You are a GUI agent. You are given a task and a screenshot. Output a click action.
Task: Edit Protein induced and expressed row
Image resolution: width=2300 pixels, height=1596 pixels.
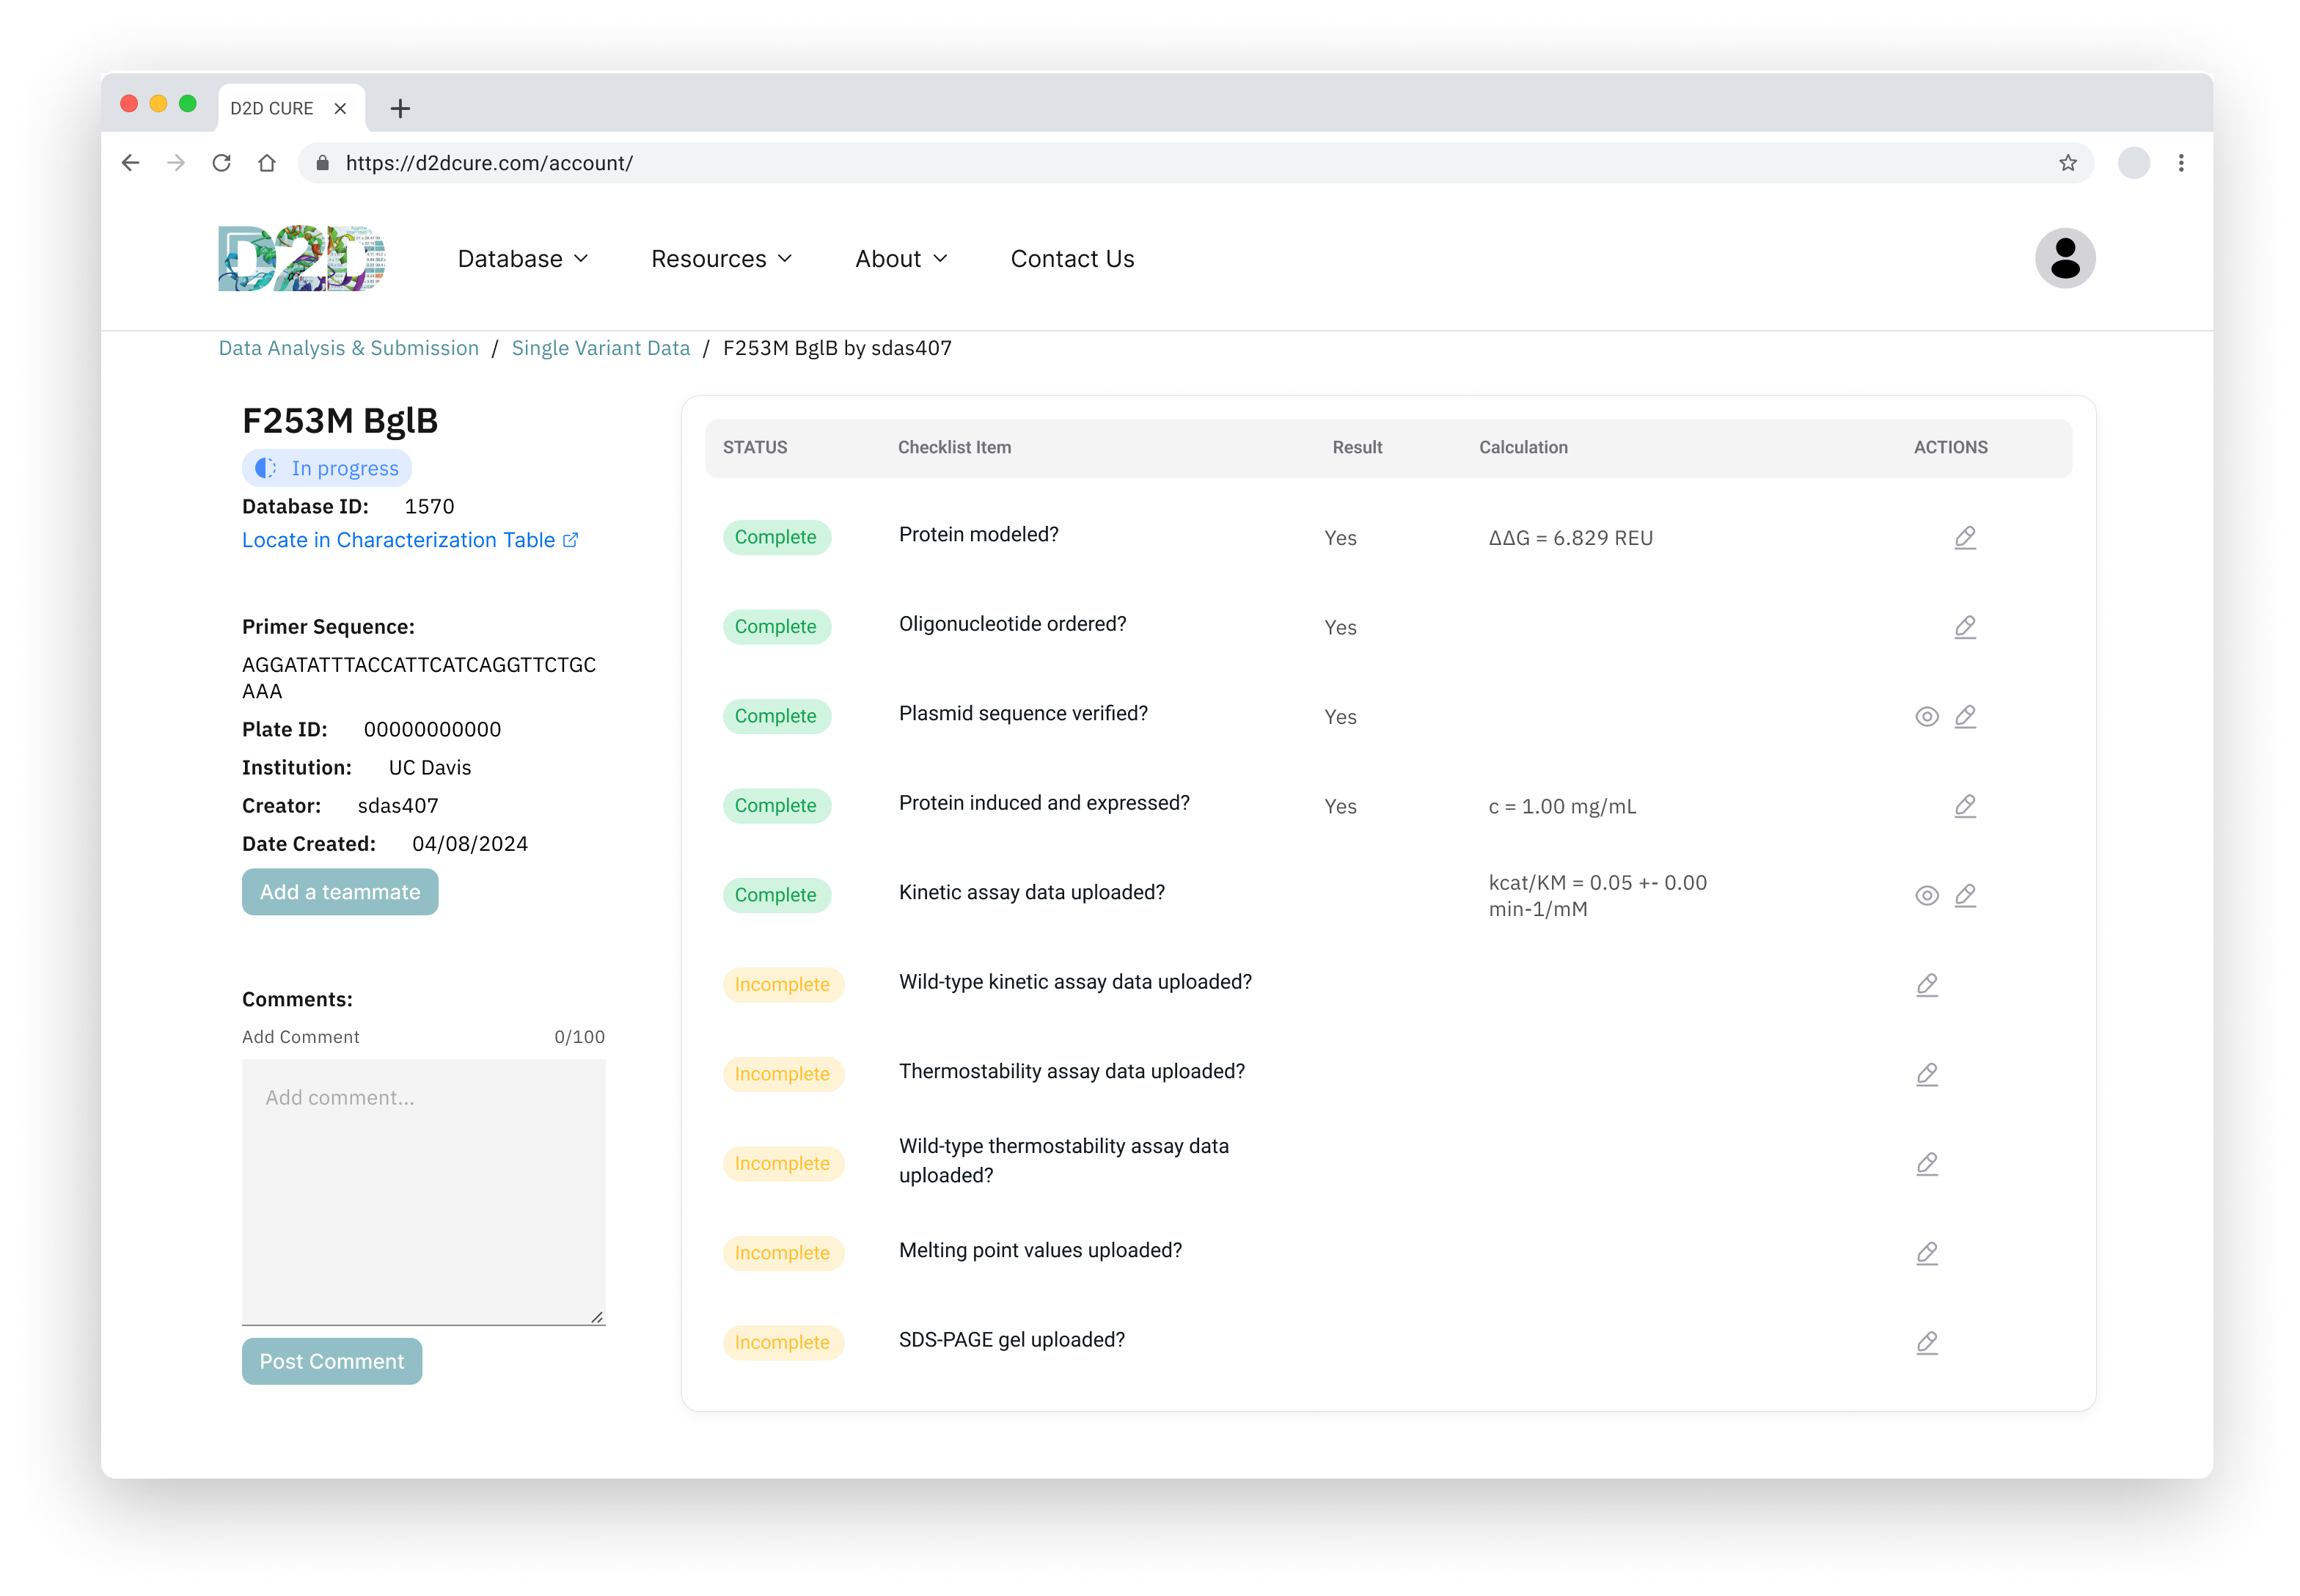[x=1964, y=806]
